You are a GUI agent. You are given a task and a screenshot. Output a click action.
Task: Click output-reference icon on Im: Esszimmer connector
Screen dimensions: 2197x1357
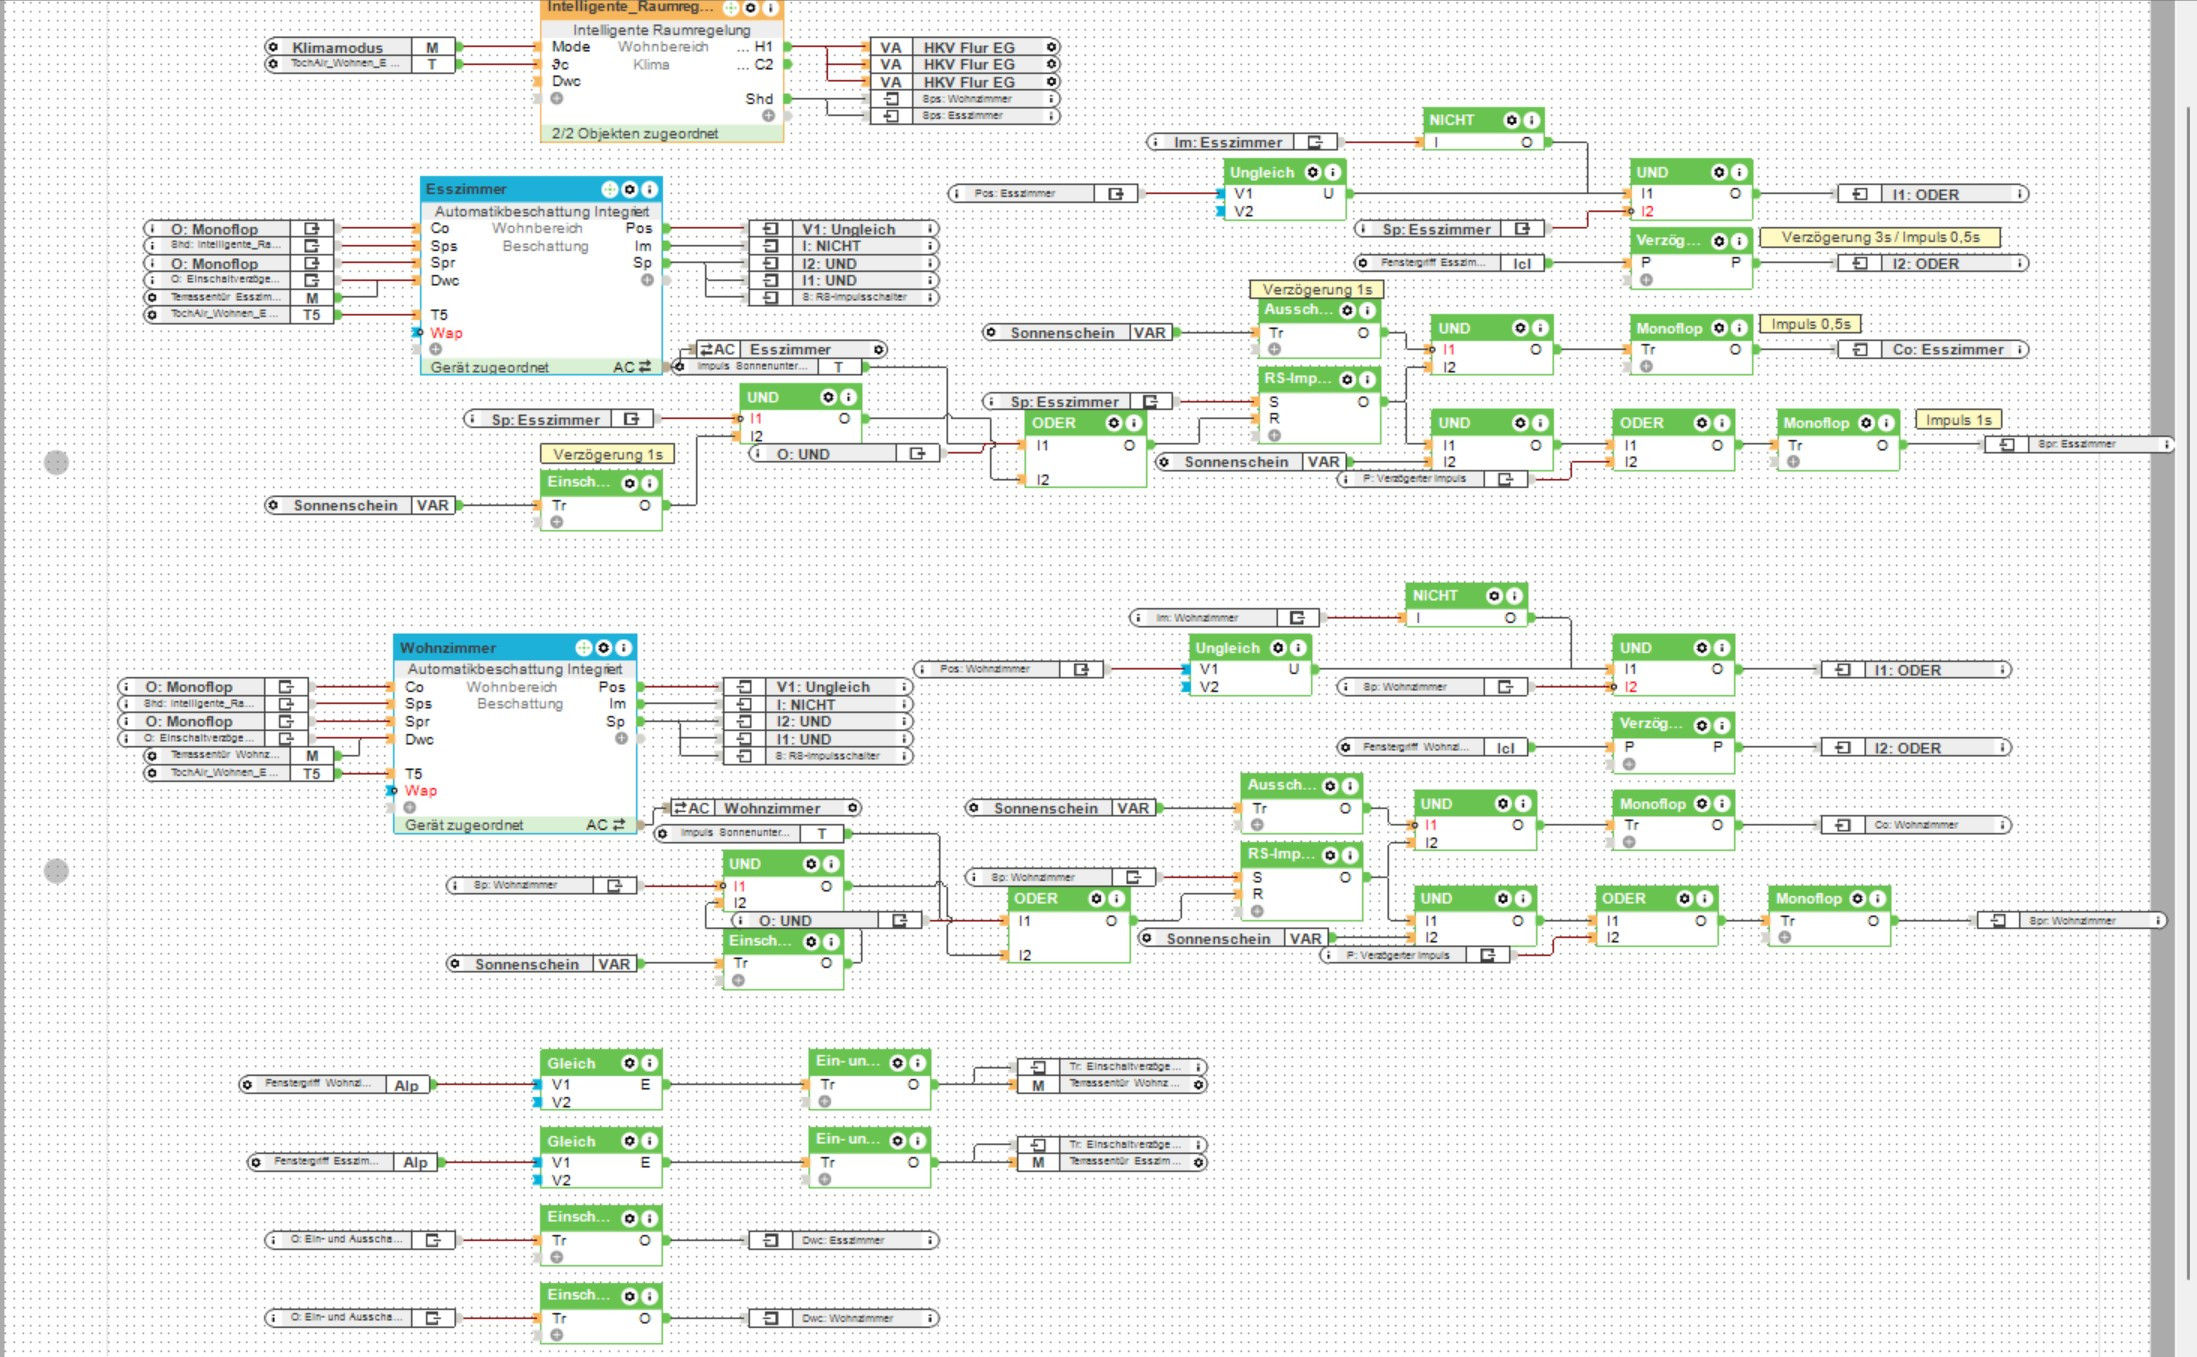tap(1316, 142)
